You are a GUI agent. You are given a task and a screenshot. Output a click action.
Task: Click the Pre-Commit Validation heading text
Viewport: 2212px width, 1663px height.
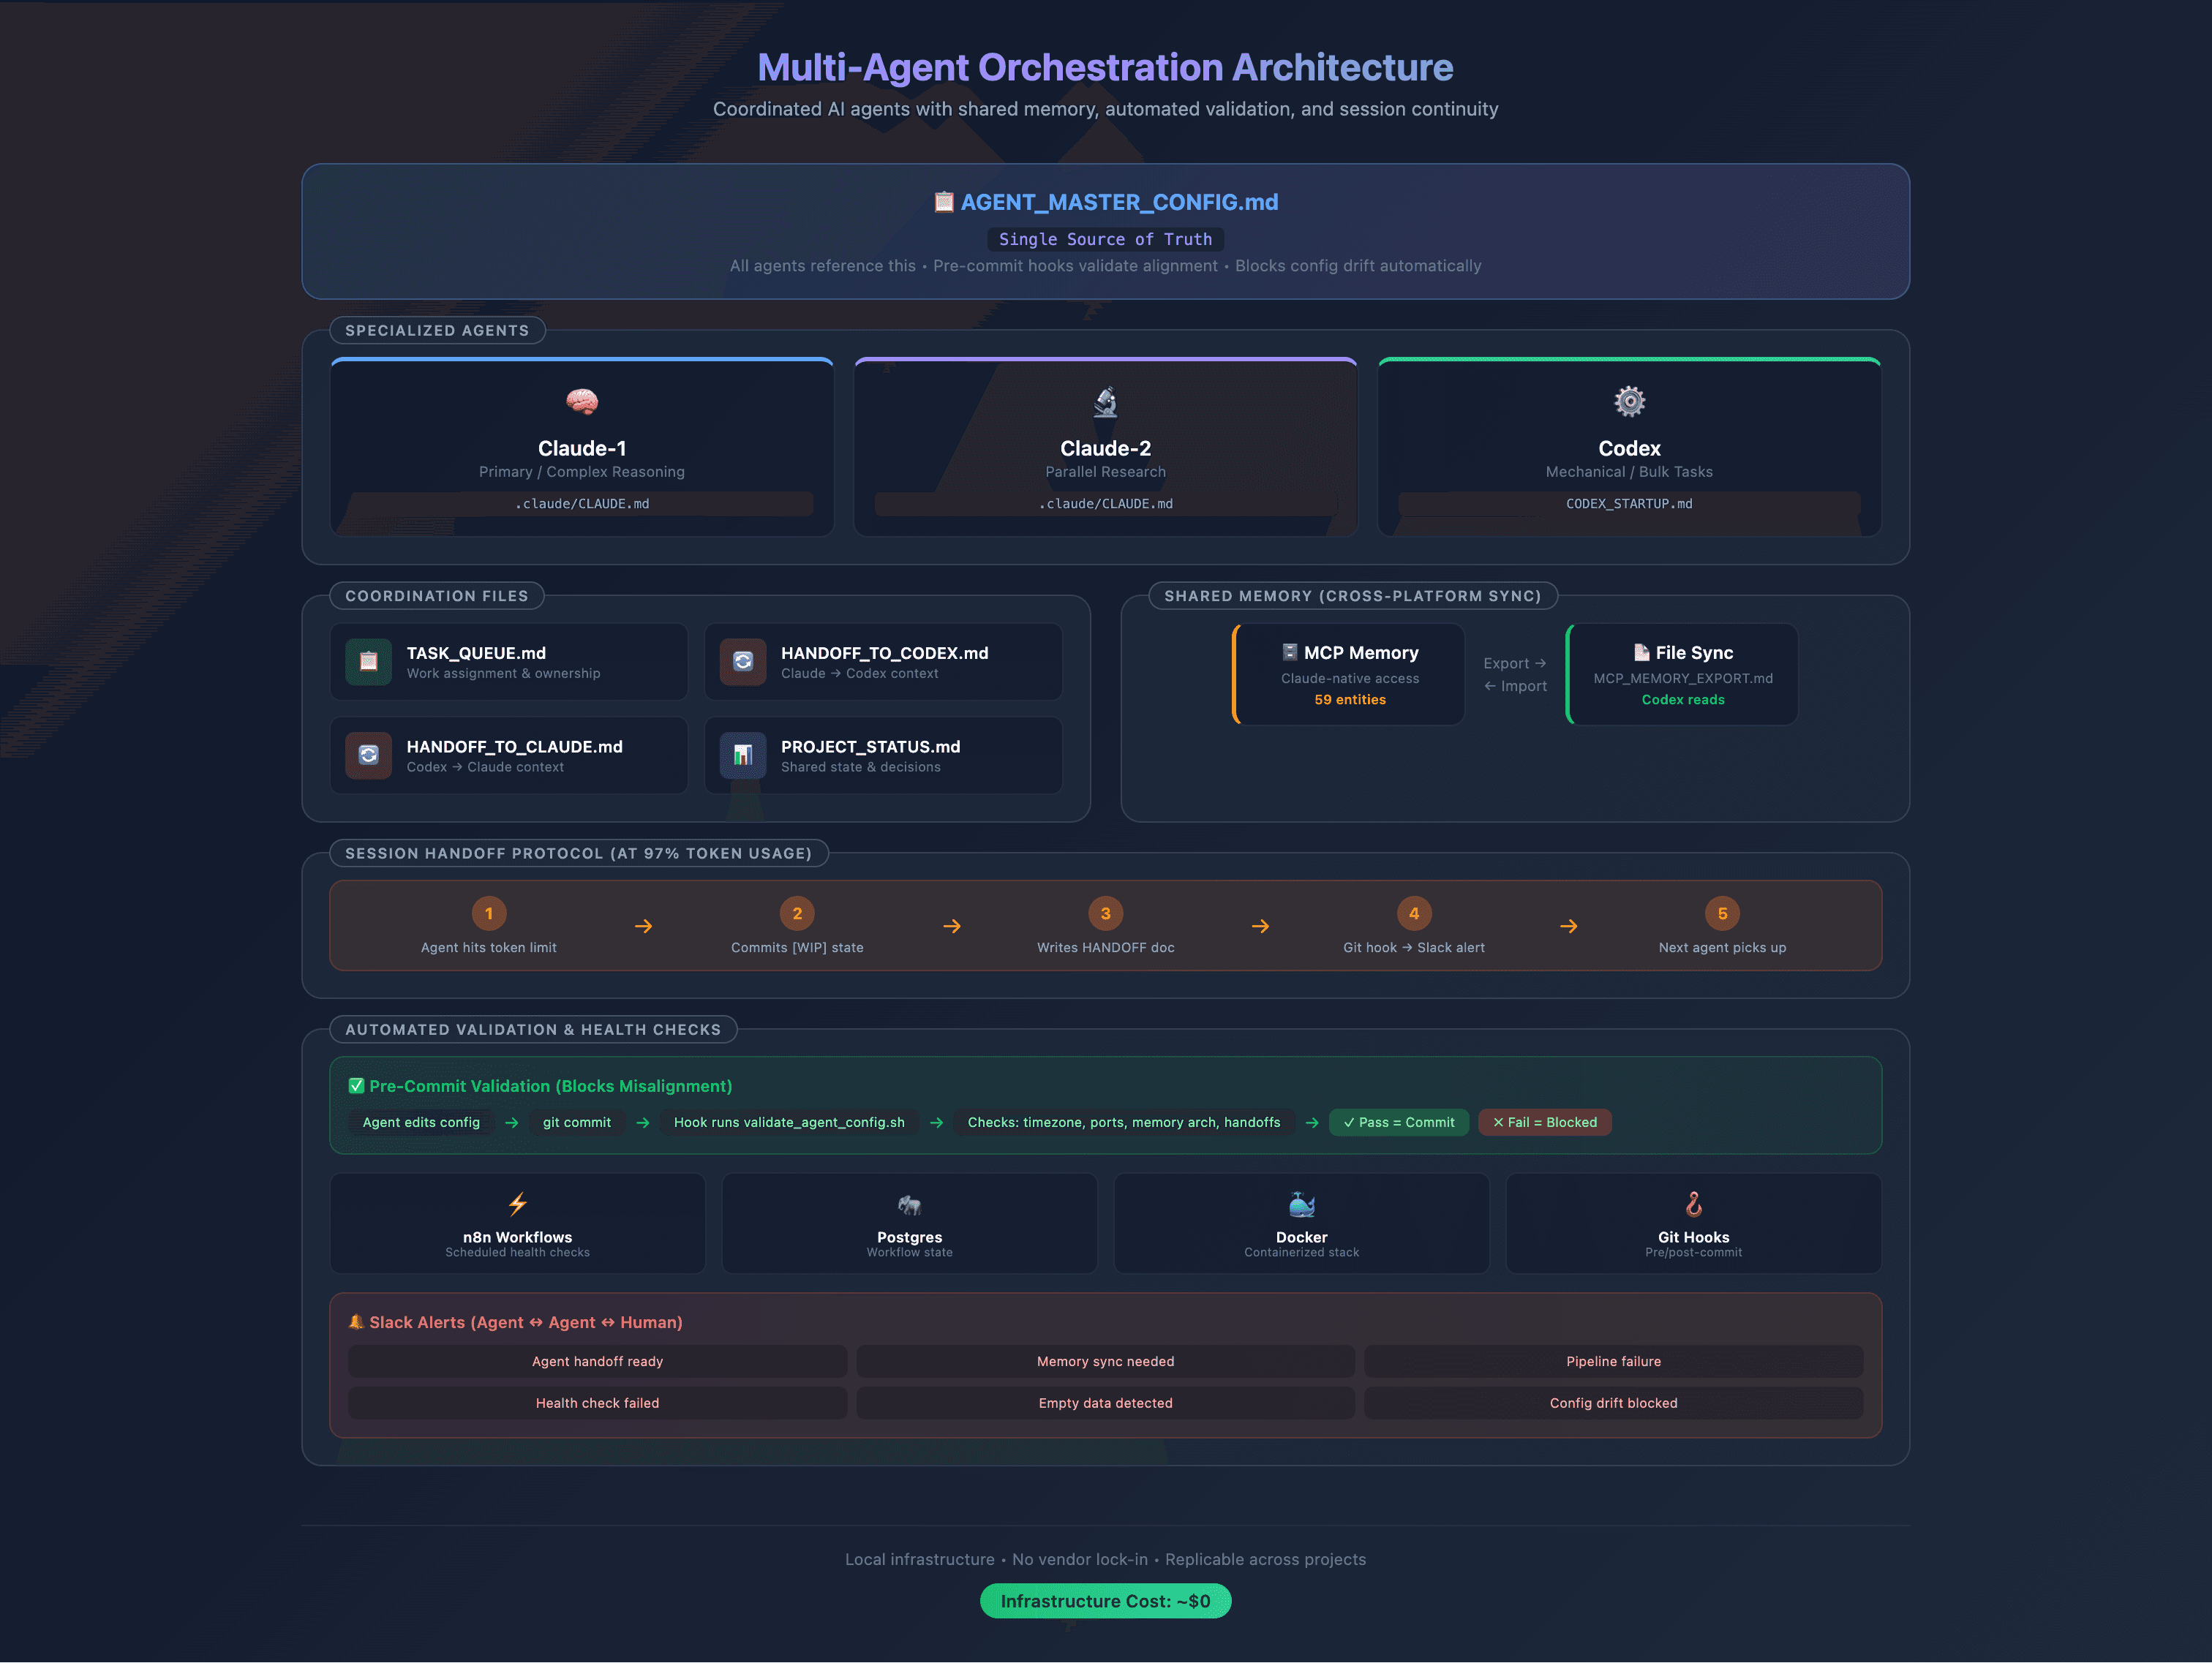(x=550, y=1086)
